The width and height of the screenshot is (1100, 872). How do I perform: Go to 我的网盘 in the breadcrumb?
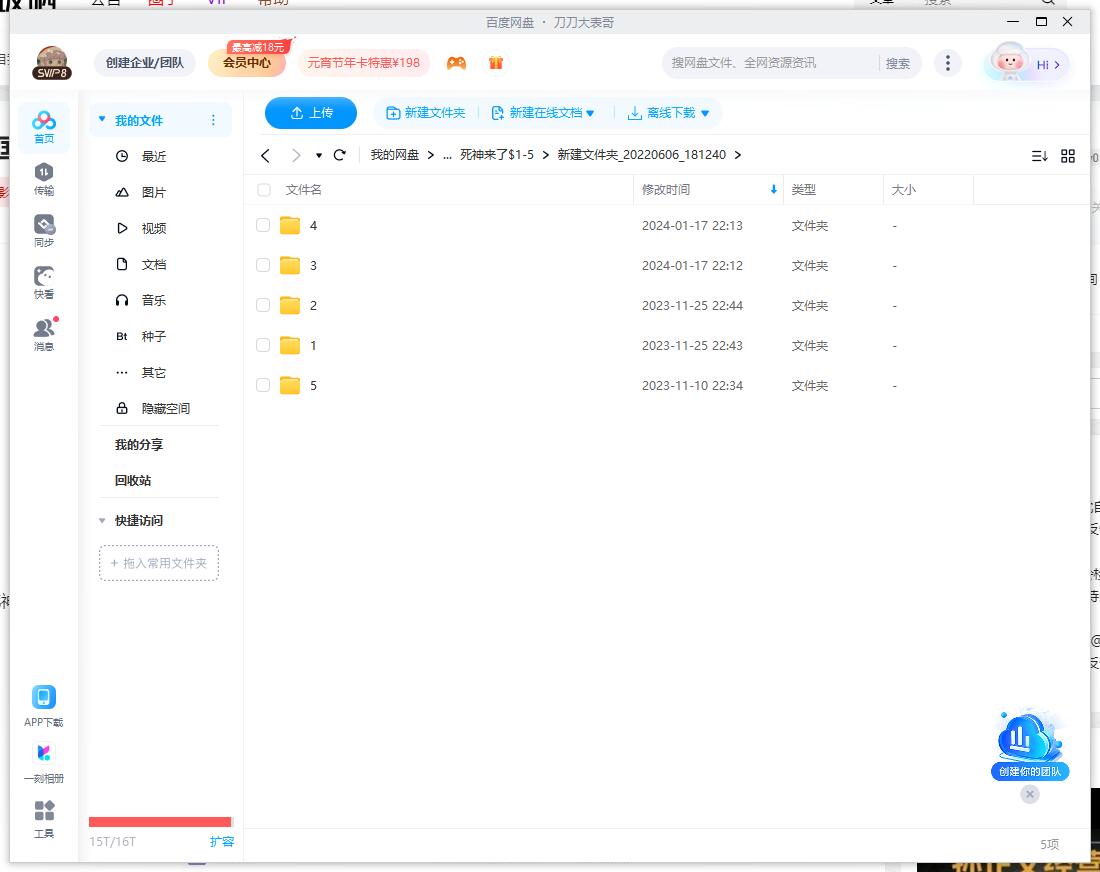coord(394,155)
